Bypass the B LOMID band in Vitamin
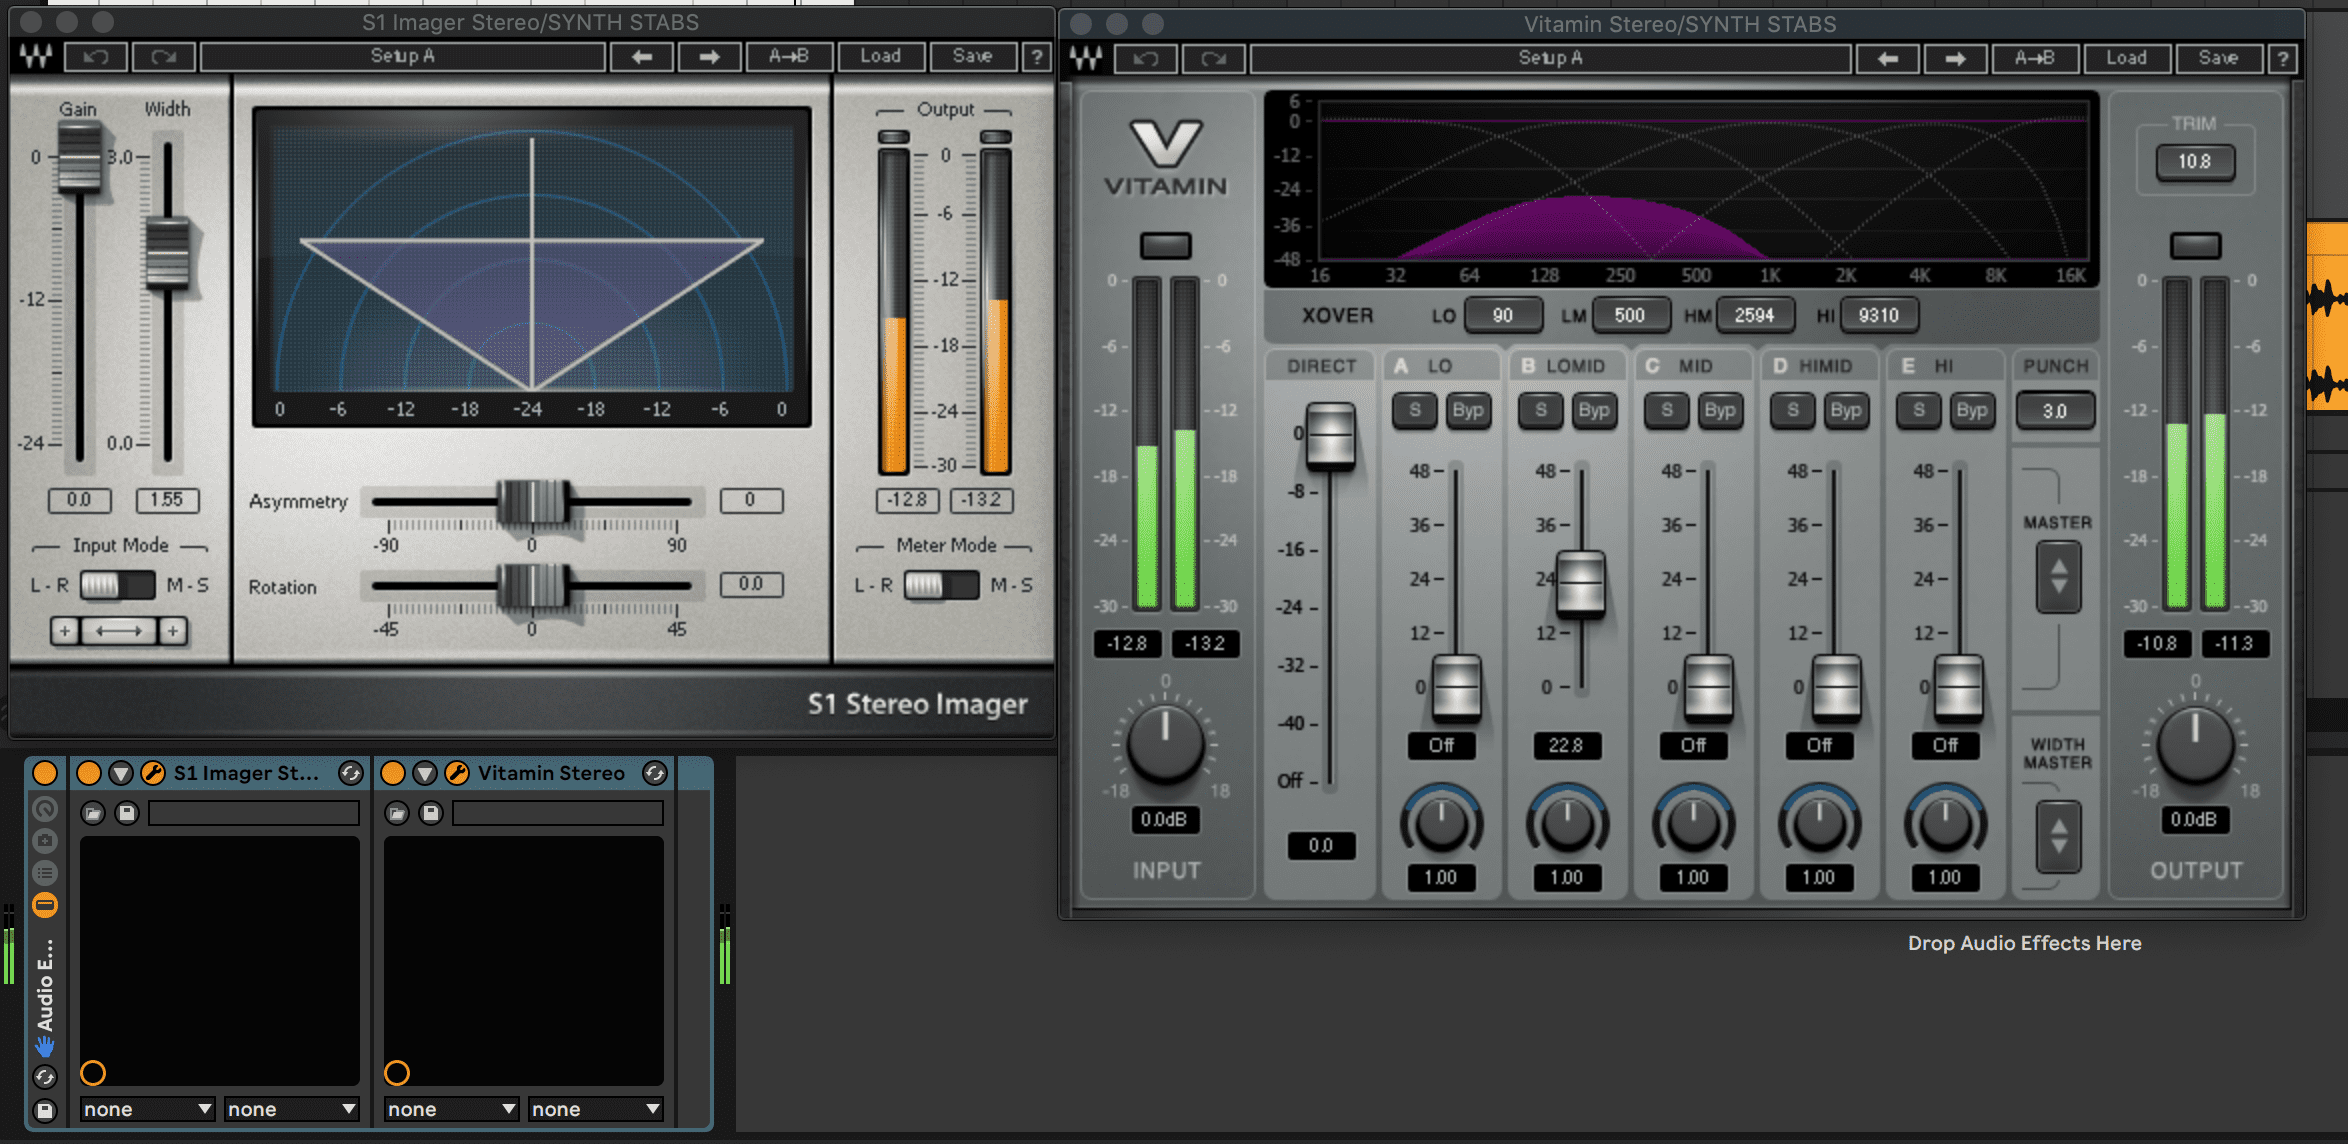Viewport: 2348px width, 1144px height. click(1594, 410)
